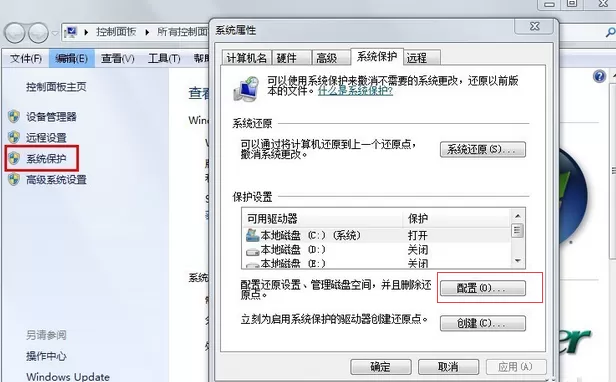Open 高级系统设置 from the sidebar
The width and height of the screenshot is (616, 382).
coord(56,180)
